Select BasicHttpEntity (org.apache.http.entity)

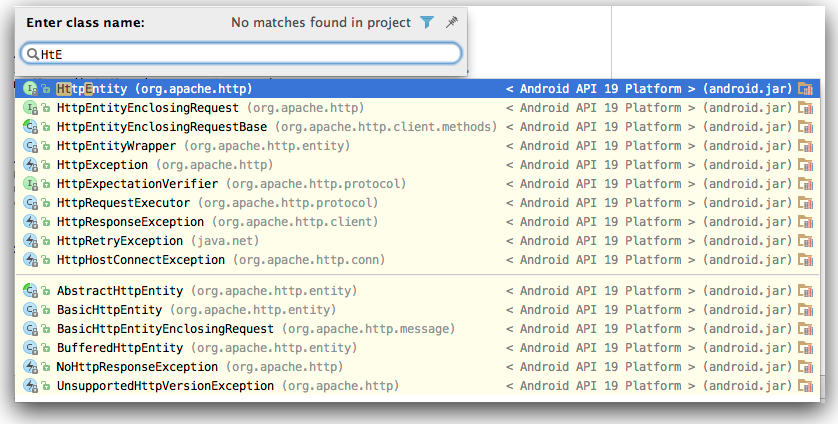(417, 310)
